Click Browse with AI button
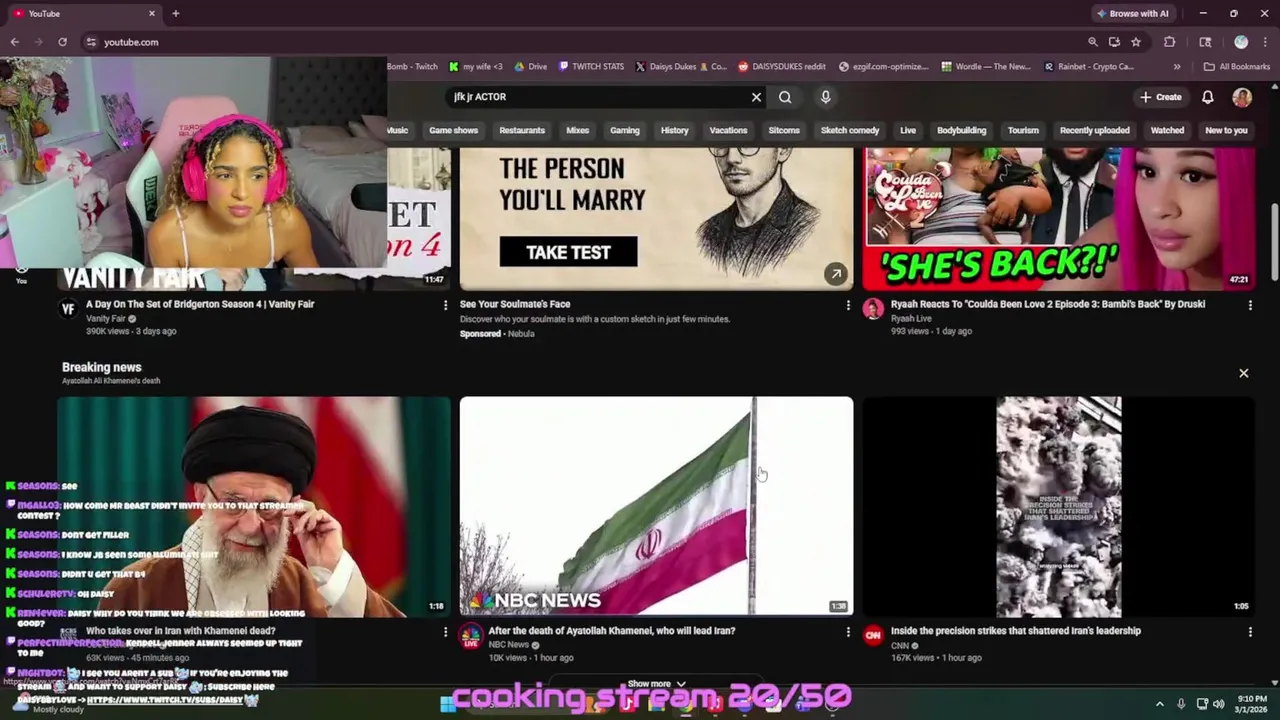The height and width of the screenshot is (720, 1280). 1133,13
